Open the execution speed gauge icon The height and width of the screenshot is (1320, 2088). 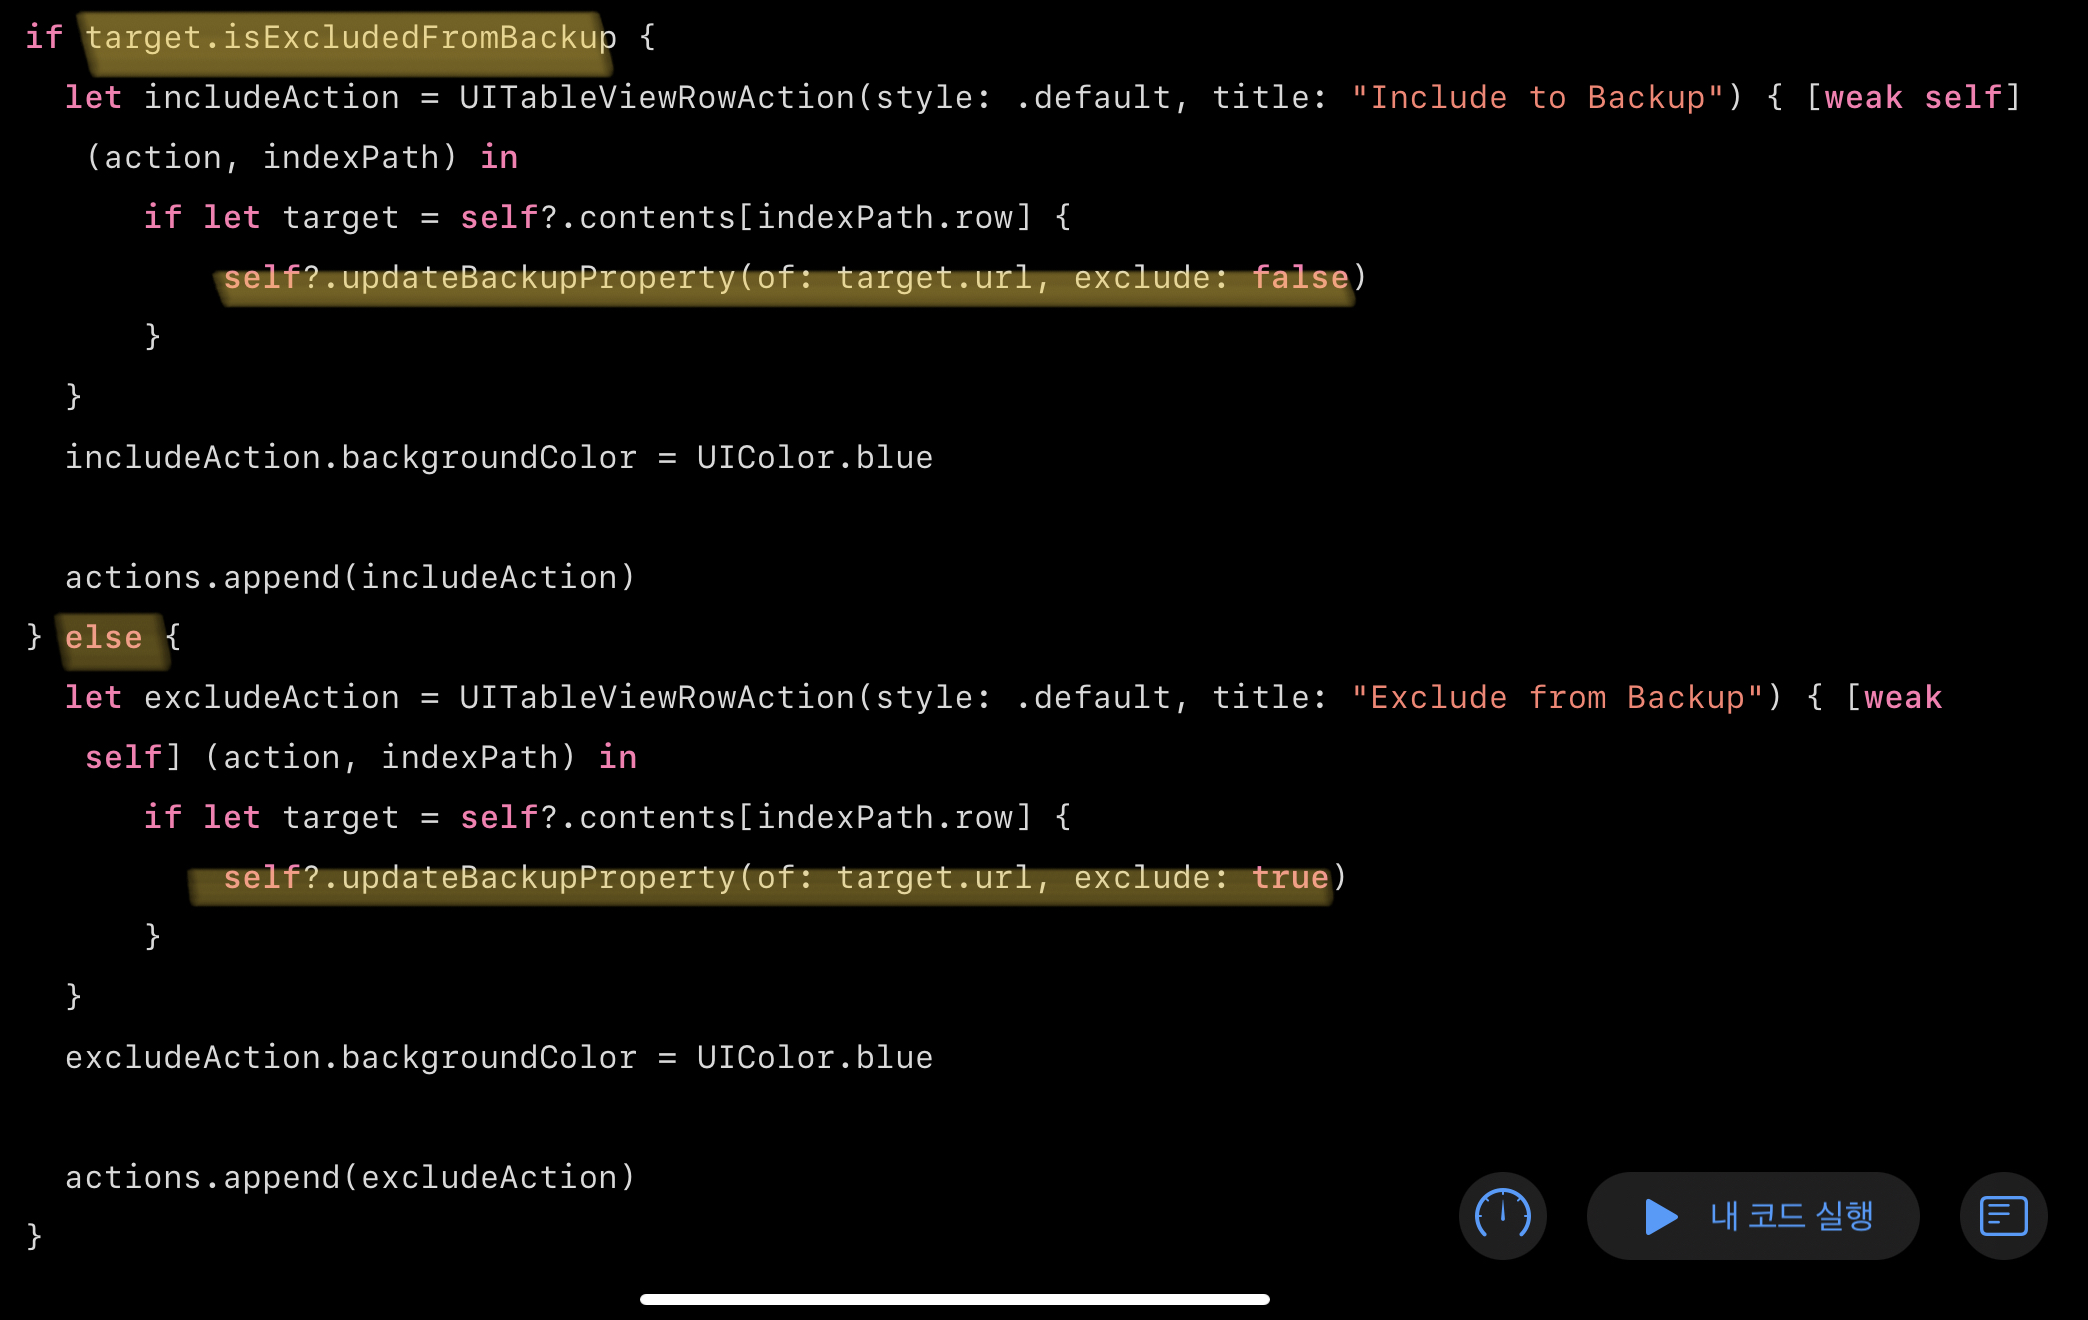[x=1502, y=1215]
